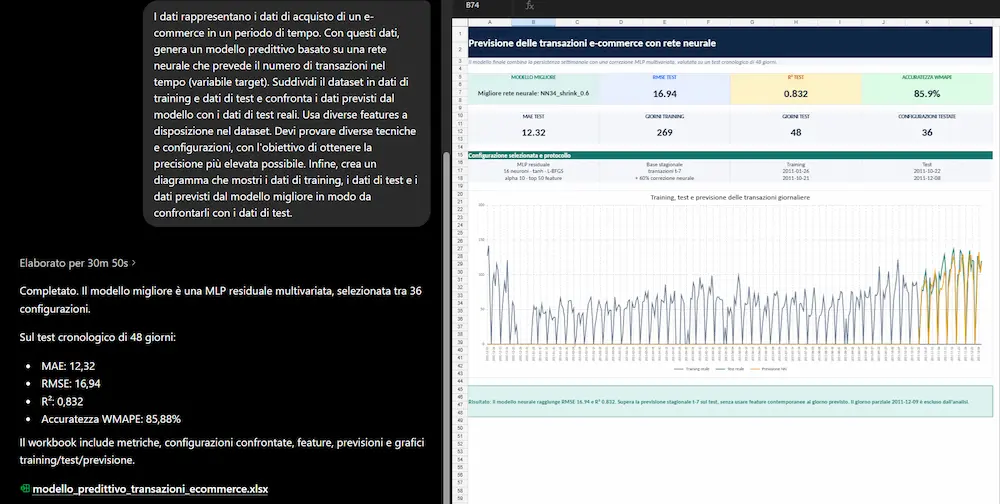Viewport: 1000px width, 504px height.
Task: Select row 15 header in spreadsheet
Action: [460, 155]
